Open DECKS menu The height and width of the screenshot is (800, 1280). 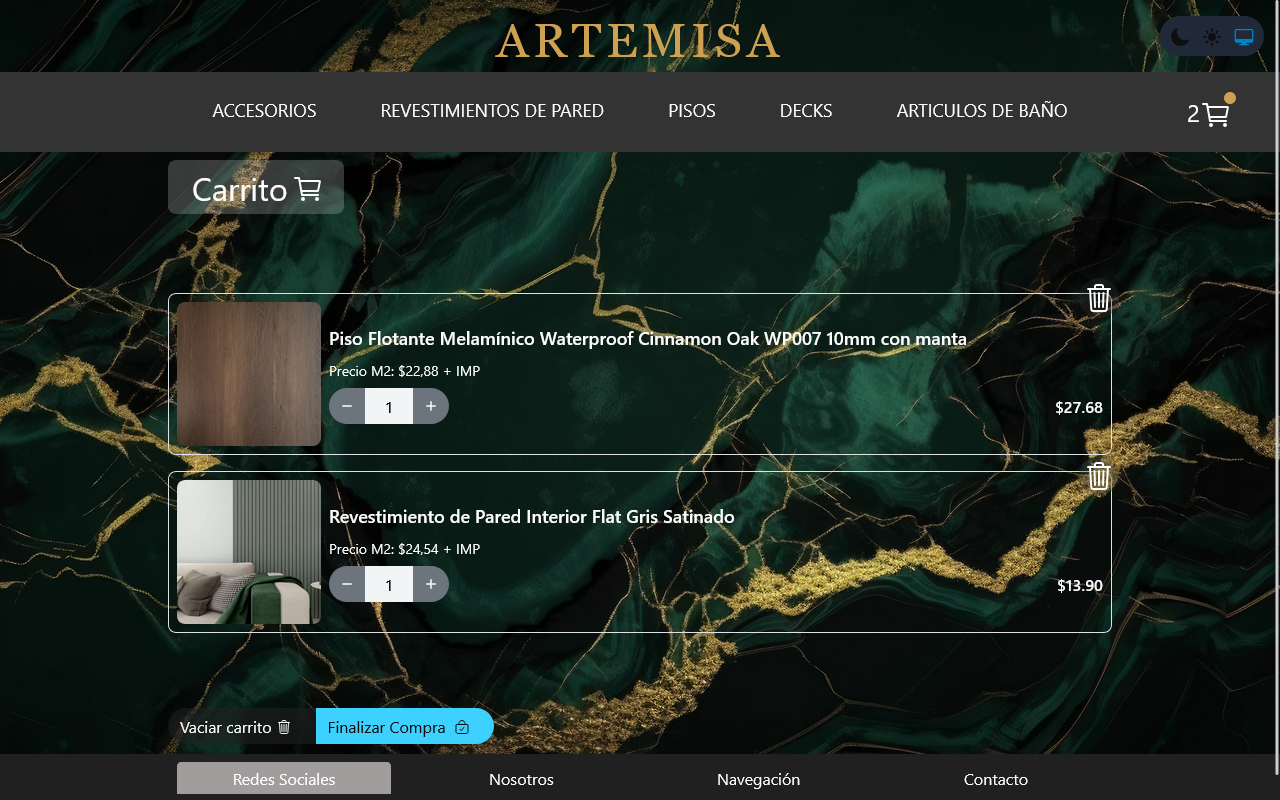806,111
